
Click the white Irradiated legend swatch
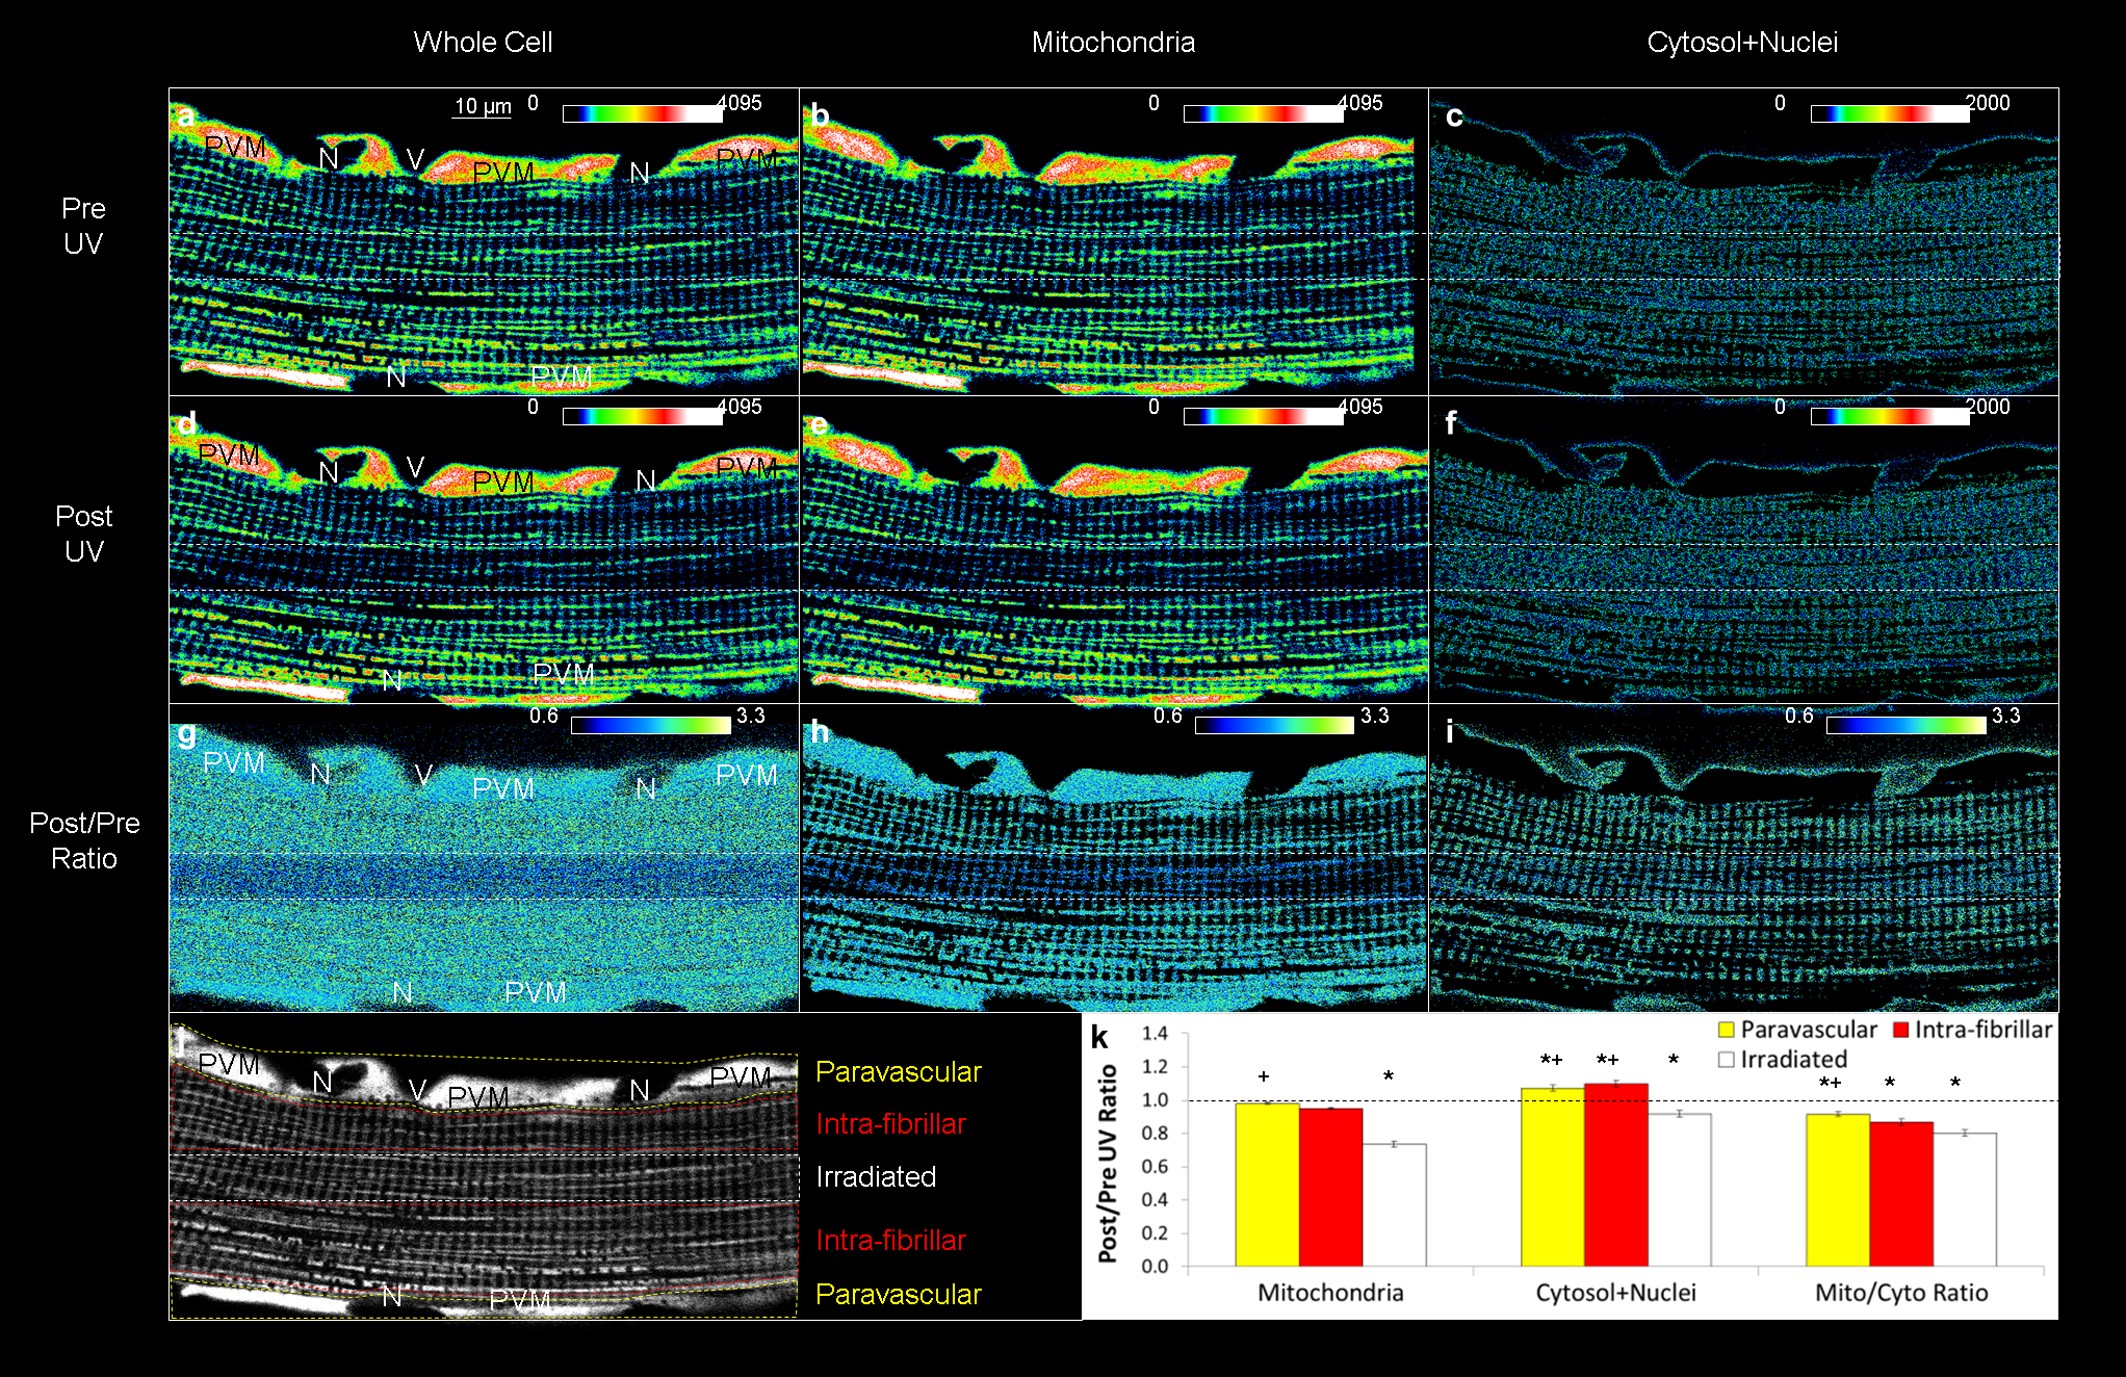pos(1726,1060)
